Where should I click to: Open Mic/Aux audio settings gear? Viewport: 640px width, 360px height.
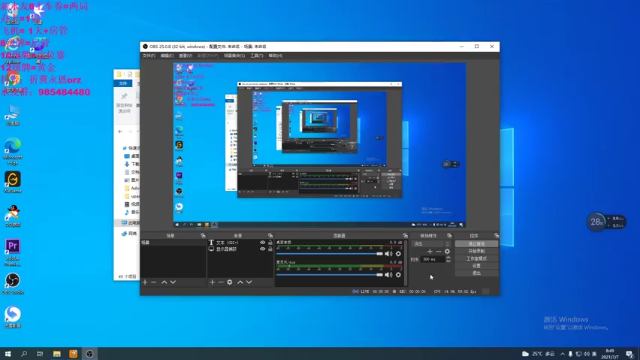[x=398, y=275]
